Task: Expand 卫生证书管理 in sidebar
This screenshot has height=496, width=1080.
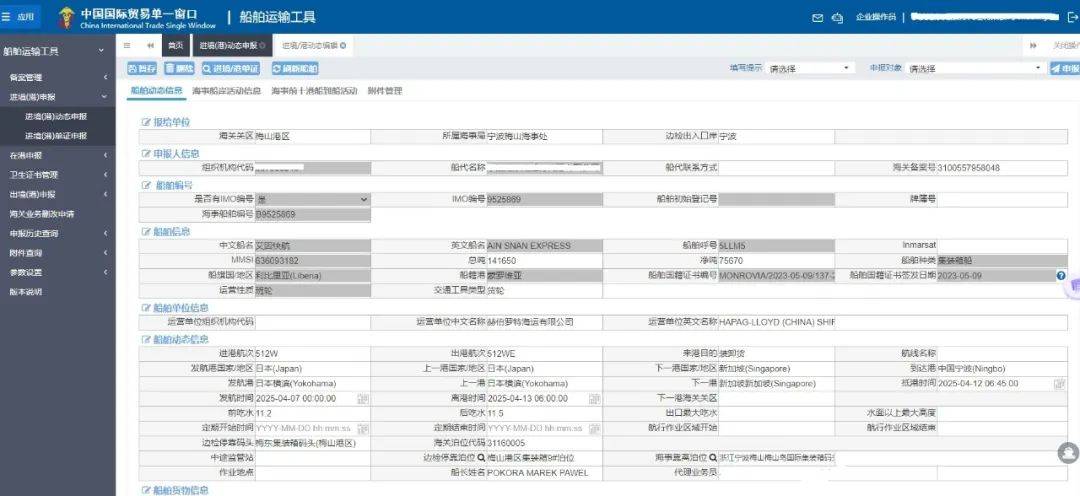Action: [x=58, y=175]
